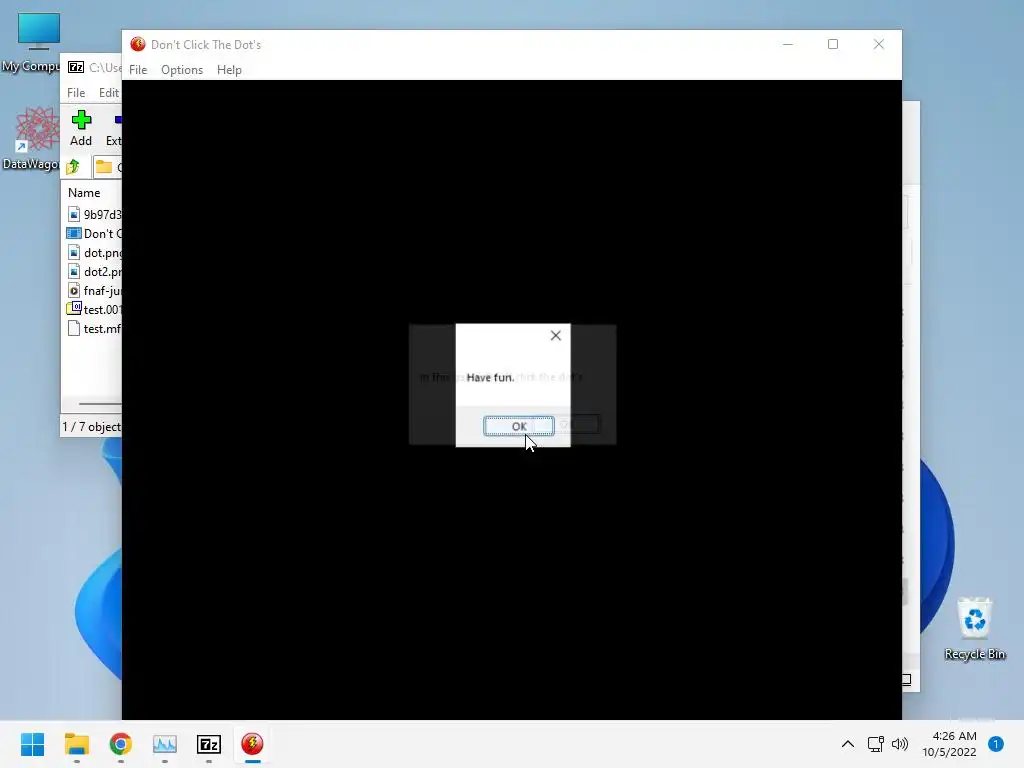Open the notification badge in the tray
This screenshot has width=1024, height=768.
(996, 744)
